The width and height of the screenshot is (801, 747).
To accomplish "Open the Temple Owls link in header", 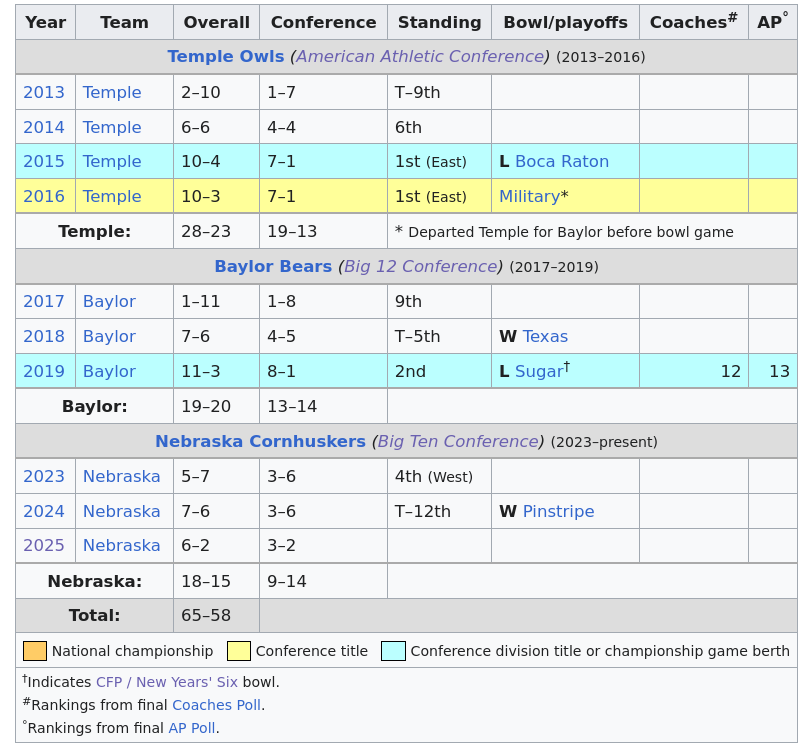I will click(x=225, y=57).
